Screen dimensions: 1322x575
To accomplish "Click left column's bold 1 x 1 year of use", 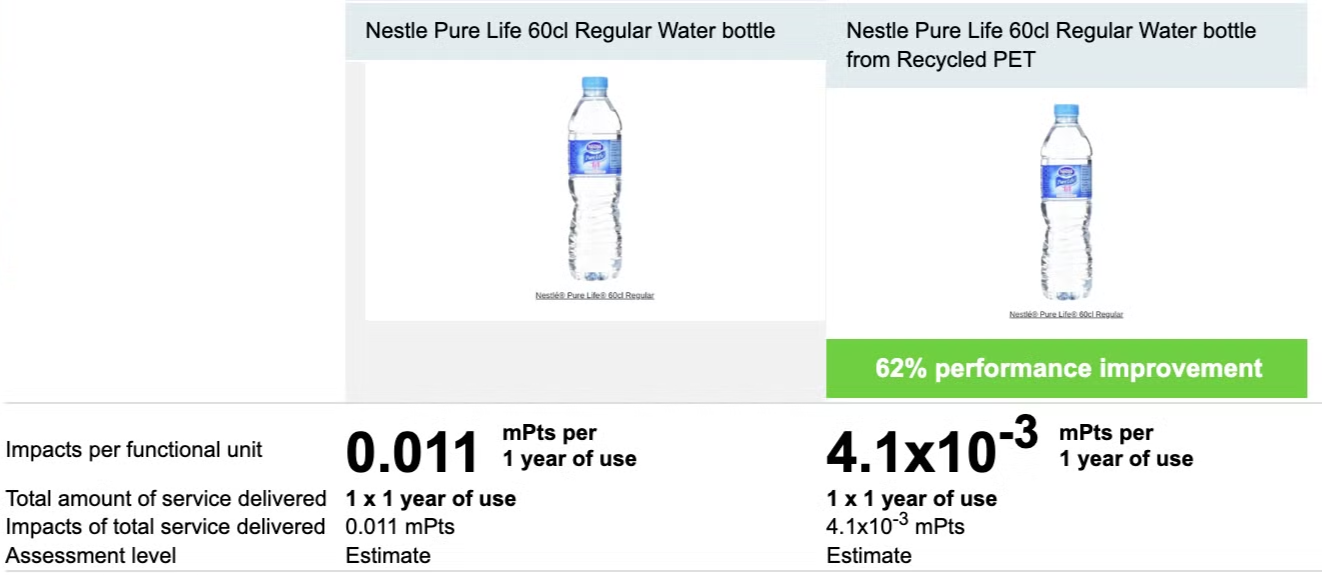I will pos(431,499).
